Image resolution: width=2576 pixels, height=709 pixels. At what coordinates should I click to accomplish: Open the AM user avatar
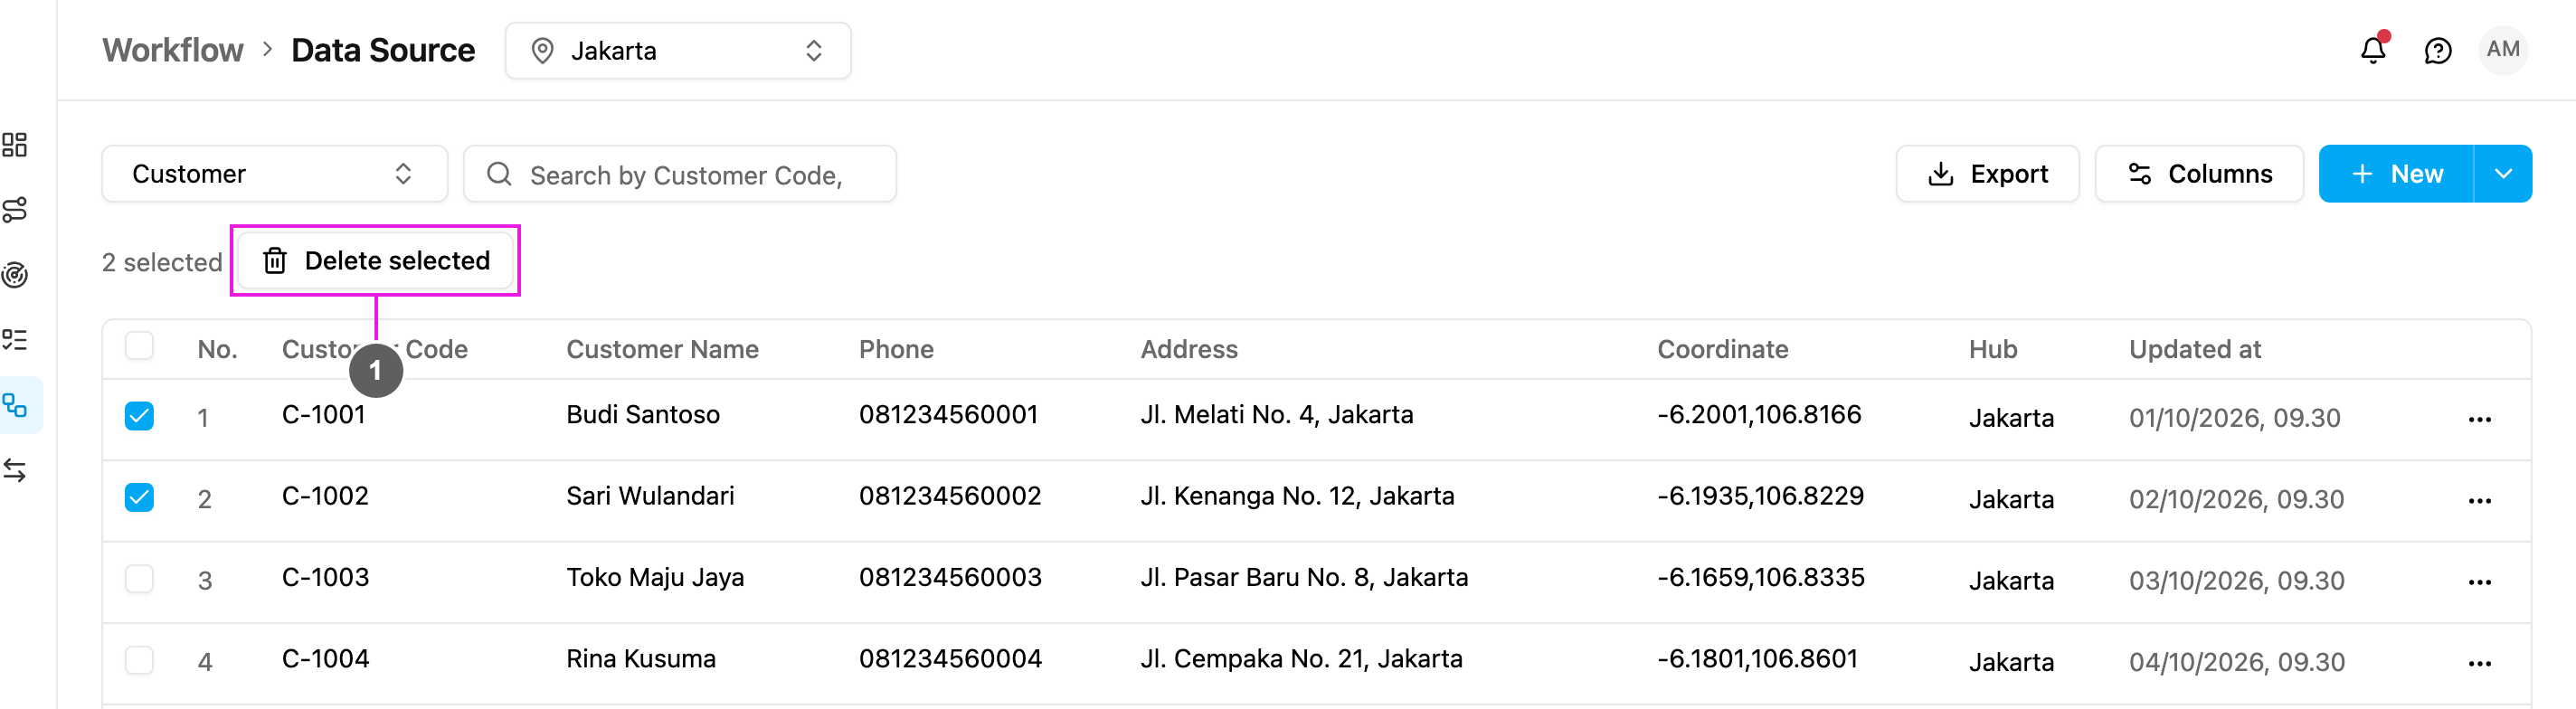coord(2503,49)
